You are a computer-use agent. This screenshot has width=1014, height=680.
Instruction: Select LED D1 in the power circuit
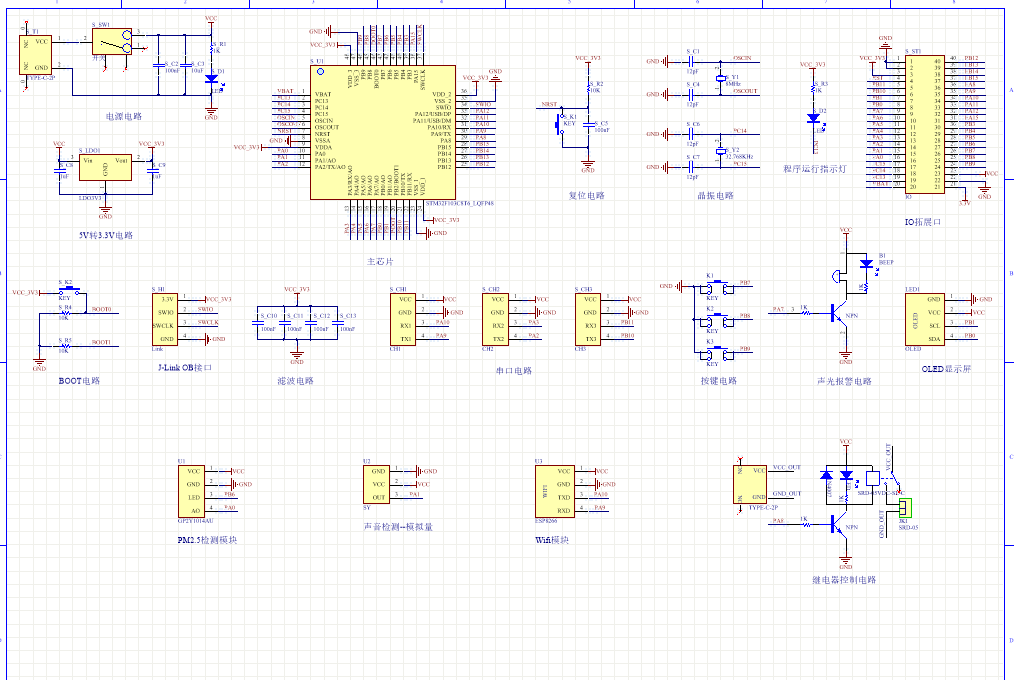point(211,78)
